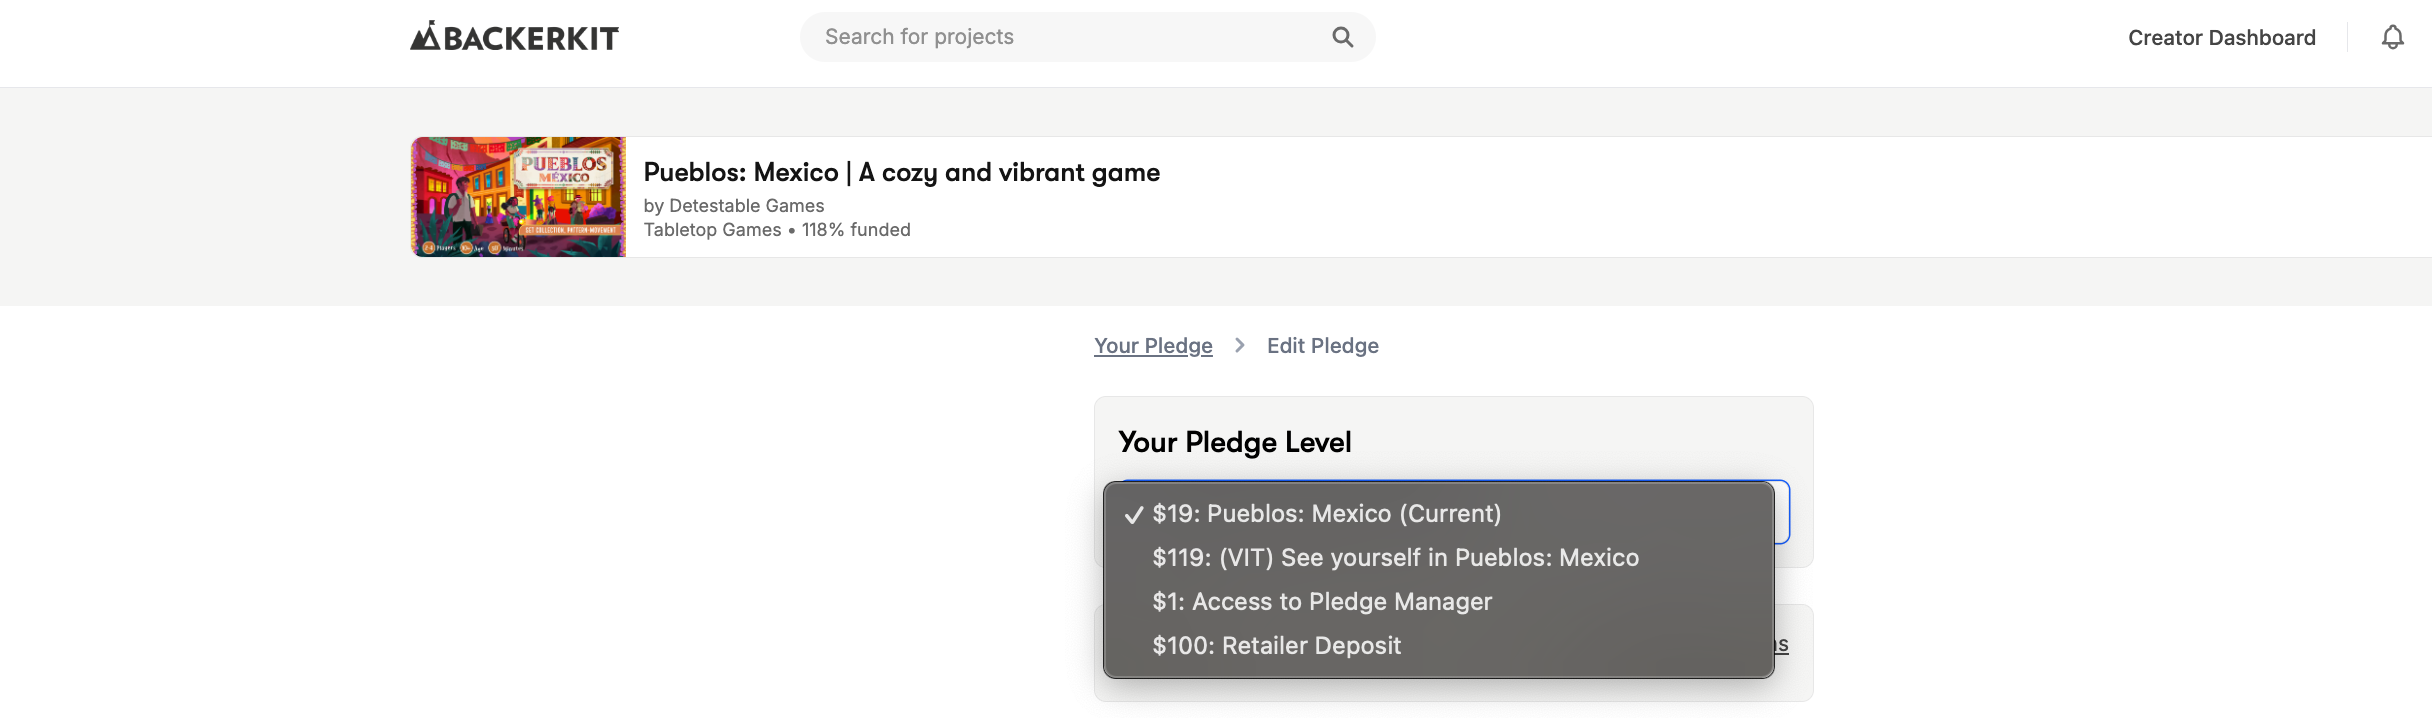
Task: Click the partially hidden underlined link
Action: tap(1781, 645)
